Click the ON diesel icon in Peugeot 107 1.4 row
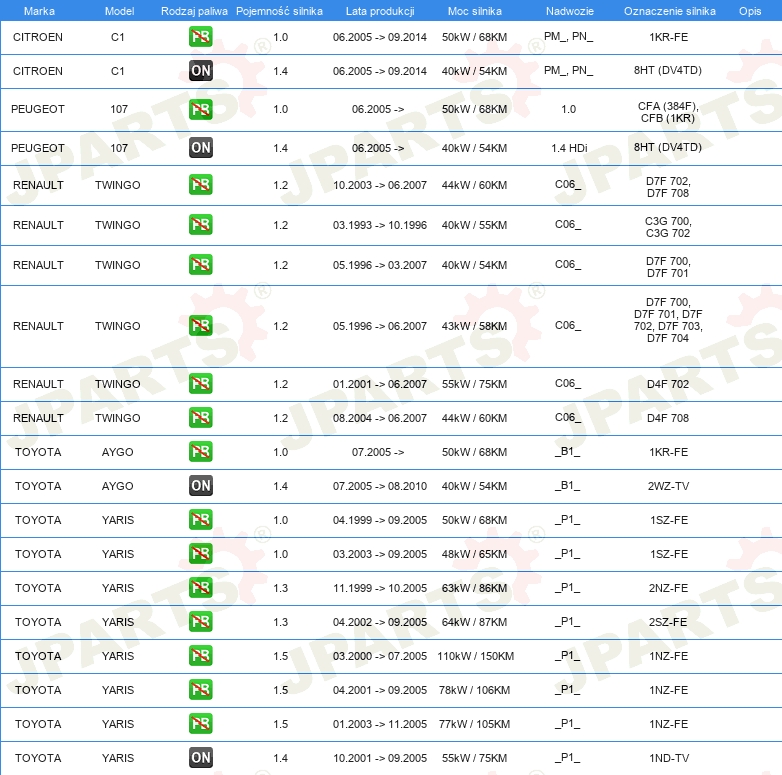Image resolution: width=782 pixels, height=775 pixels. tap(200, 148)
